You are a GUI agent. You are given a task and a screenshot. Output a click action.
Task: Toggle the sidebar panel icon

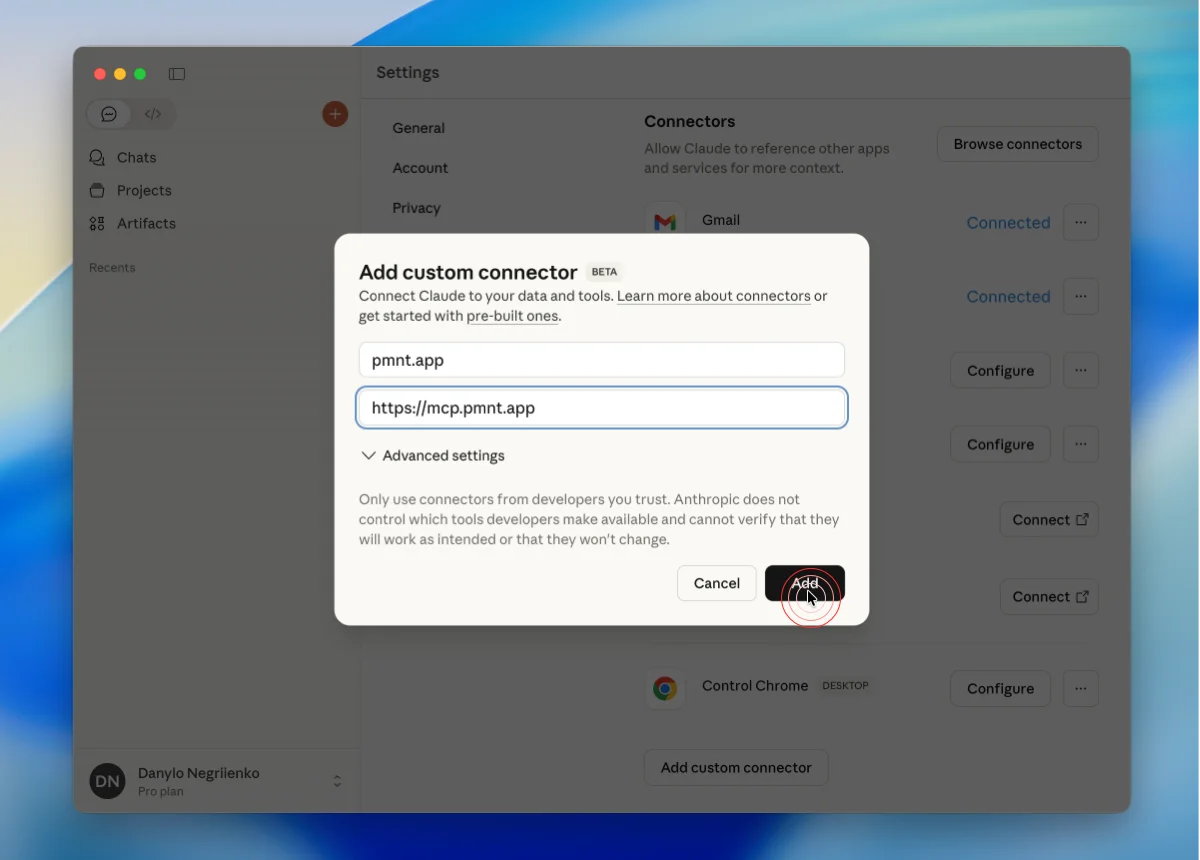[177, 74]
